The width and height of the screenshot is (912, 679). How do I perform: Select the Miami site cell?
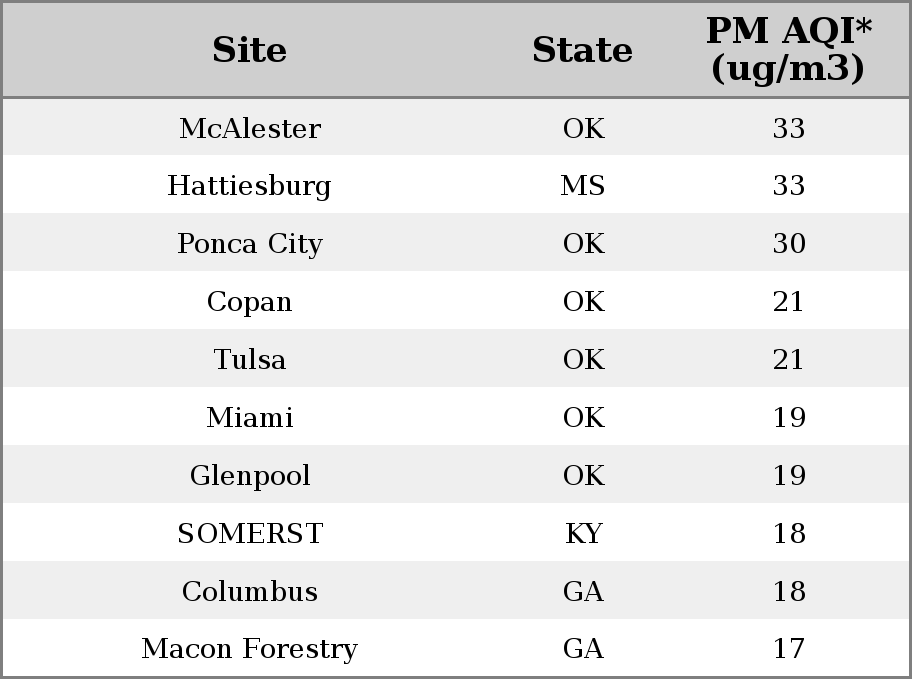pos(250,417)
